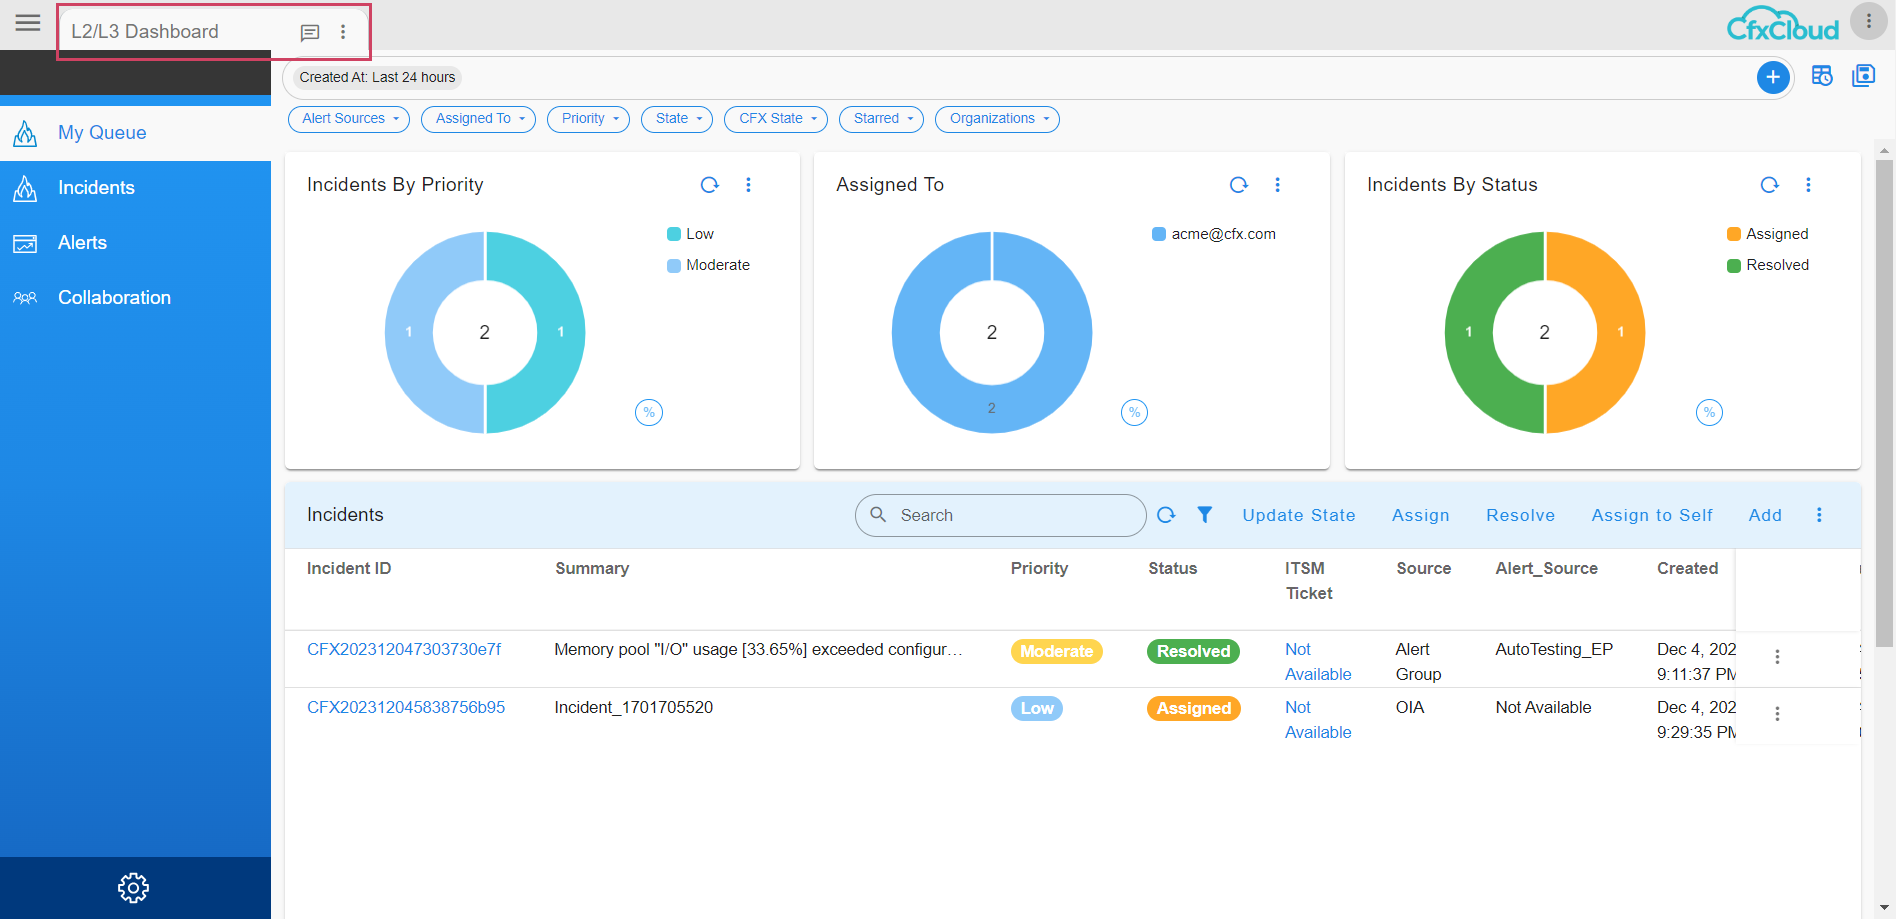
Task: Open settings gear in sidebar
Action: [x=133, y=887]
